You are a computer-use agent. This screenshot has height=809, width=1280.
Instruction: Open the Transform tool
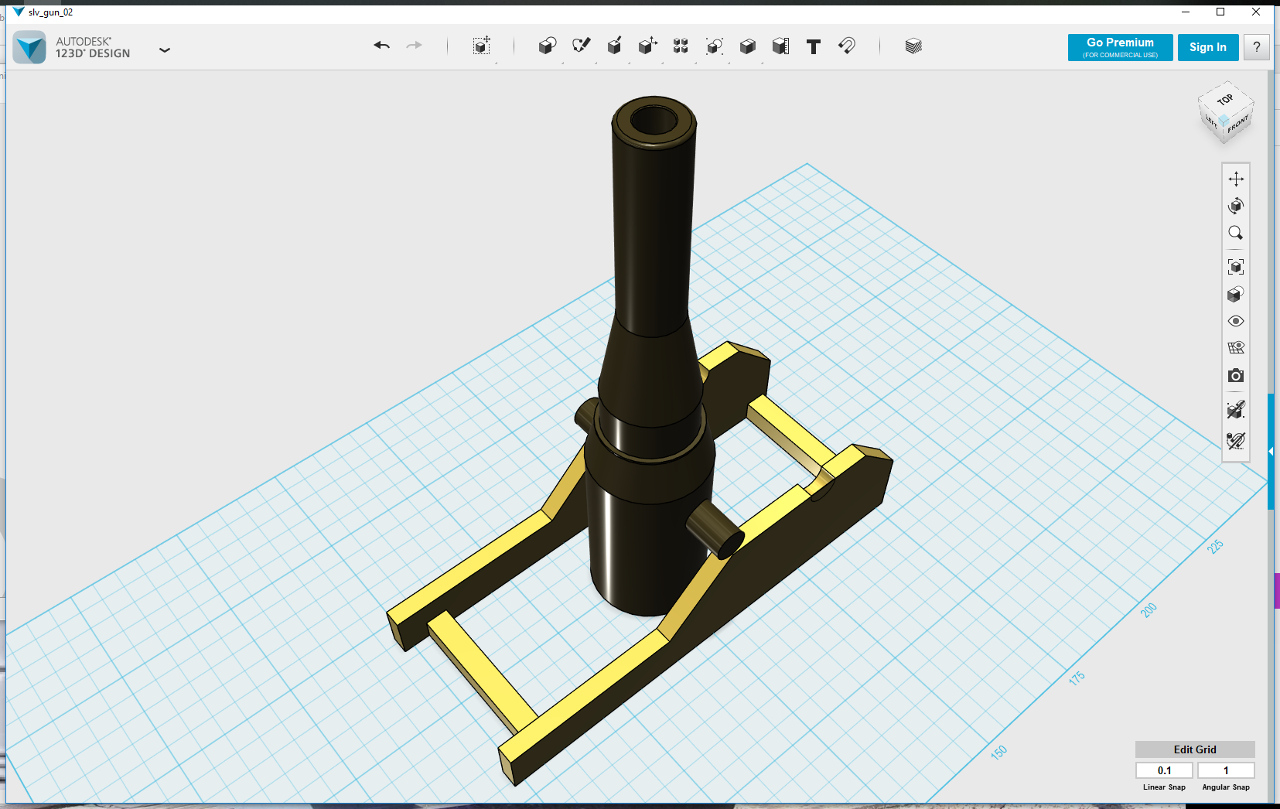482,46
